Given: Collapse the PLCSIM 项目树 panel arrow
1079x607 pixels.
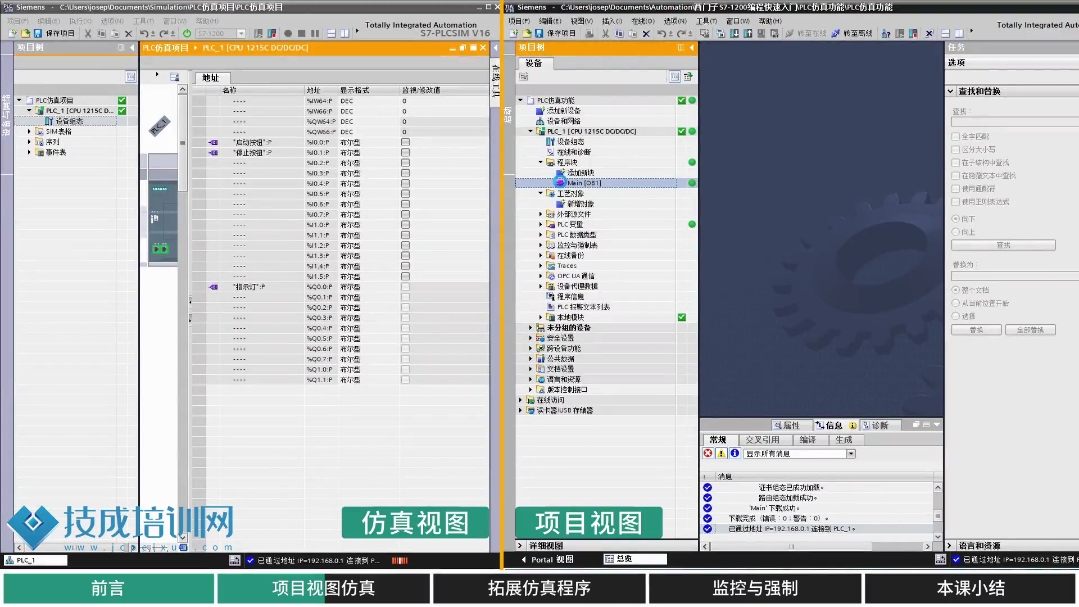Looking at the screenshot, I should pyautogui.click(x=132, y=47).
